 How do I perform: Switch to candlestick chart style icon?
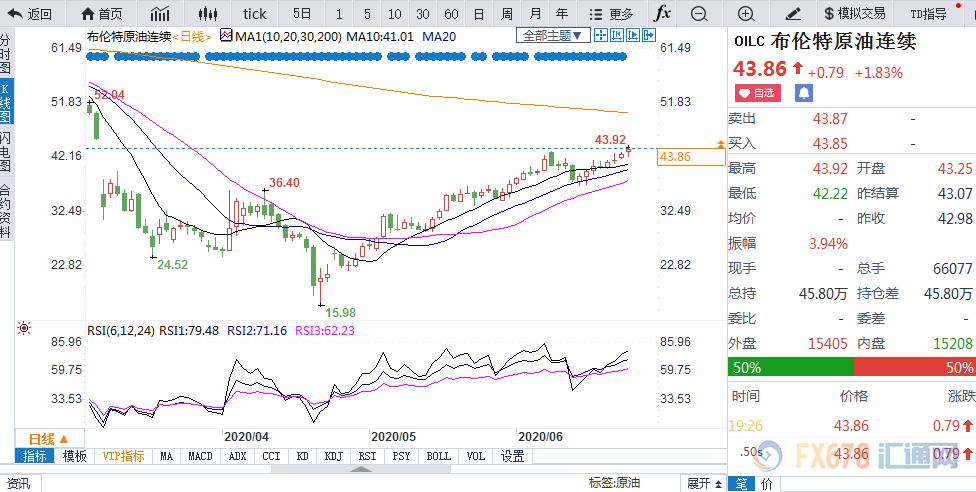[207, 13]
